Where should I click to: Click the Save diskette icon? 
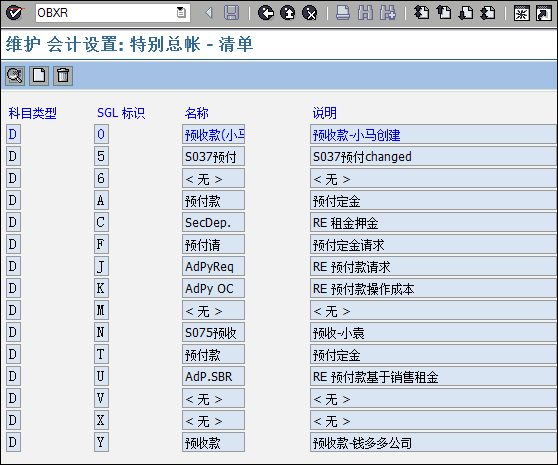(x=231, y=13)
